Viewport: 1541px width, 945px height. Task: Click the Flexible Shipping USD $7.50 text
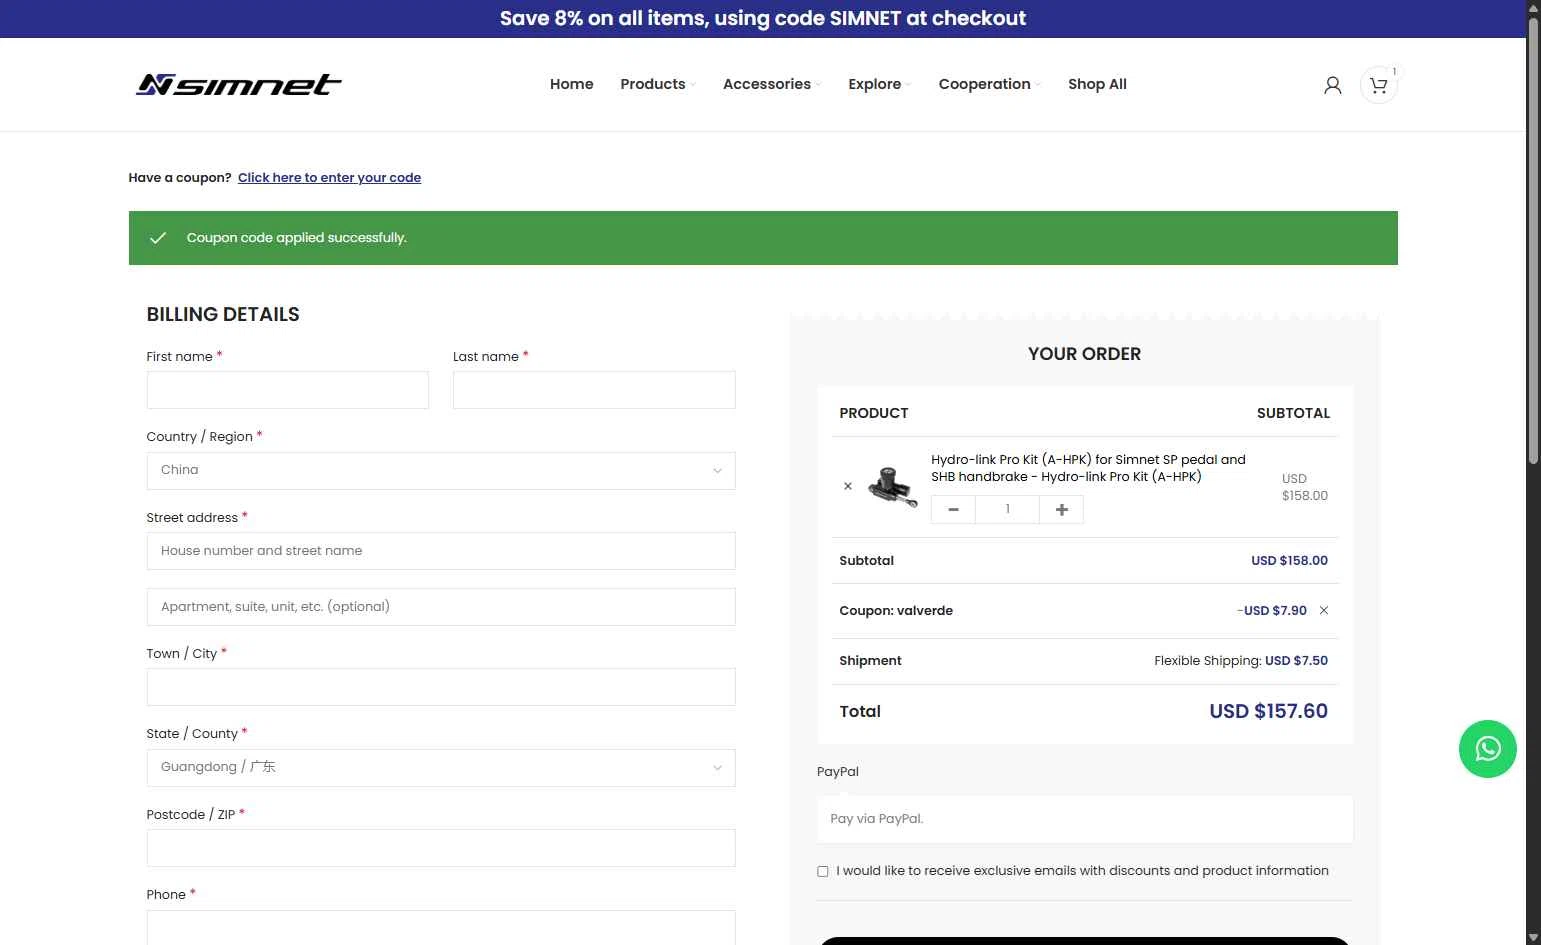1241,661
